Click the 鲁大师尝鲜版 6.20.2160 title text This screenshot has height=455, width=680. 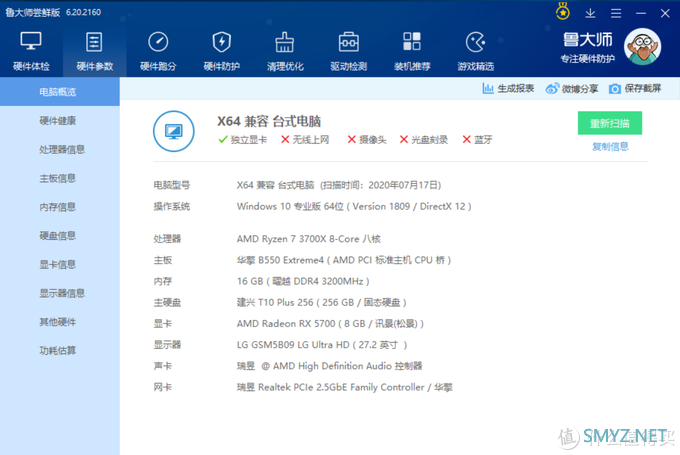53,12
